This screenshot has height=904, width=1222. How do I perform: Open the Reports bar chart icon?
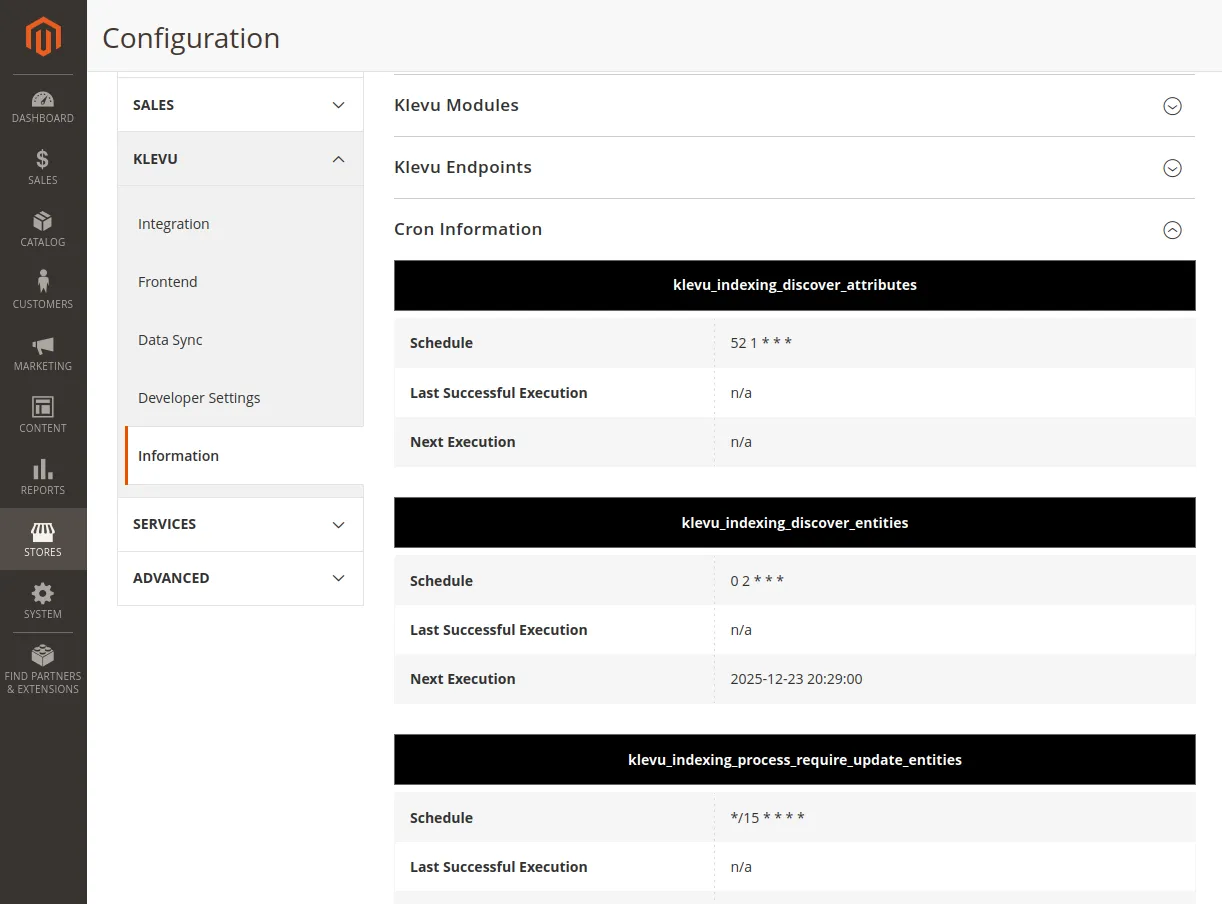43,469
